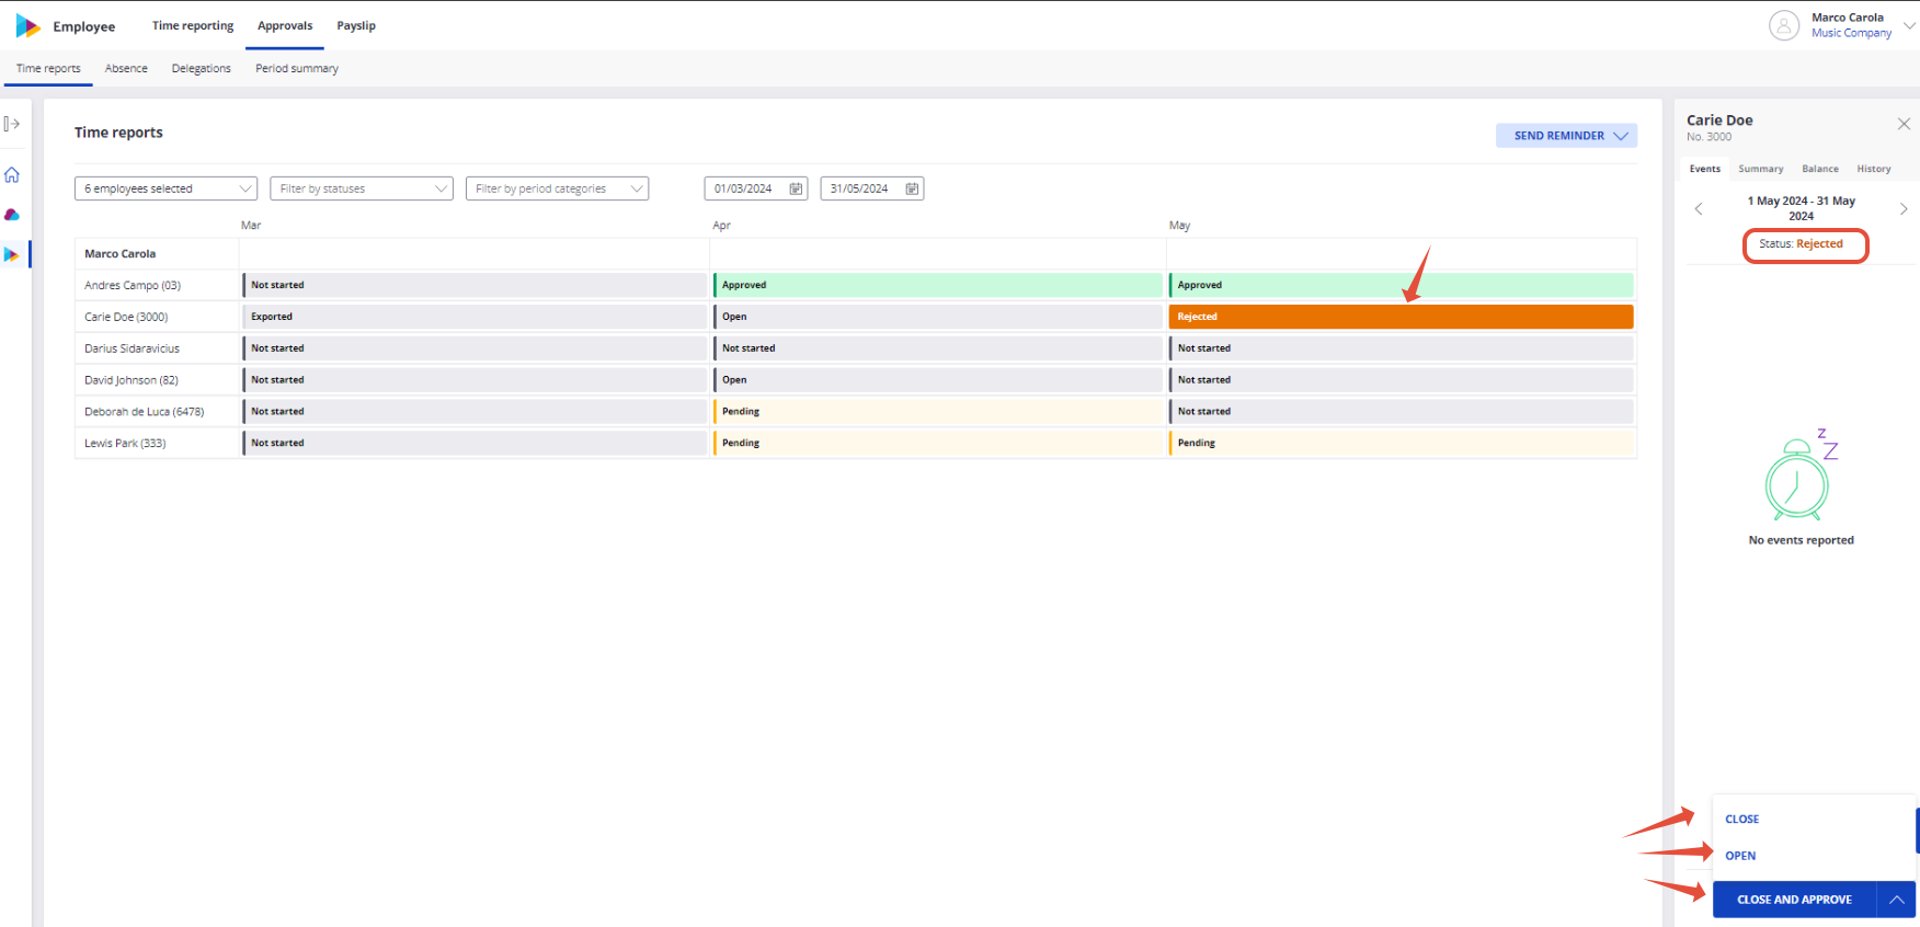Screen dimensions: 1920x927
Task: Select the blue arrow sidebar icon
Action: click(x=12, y=255)
